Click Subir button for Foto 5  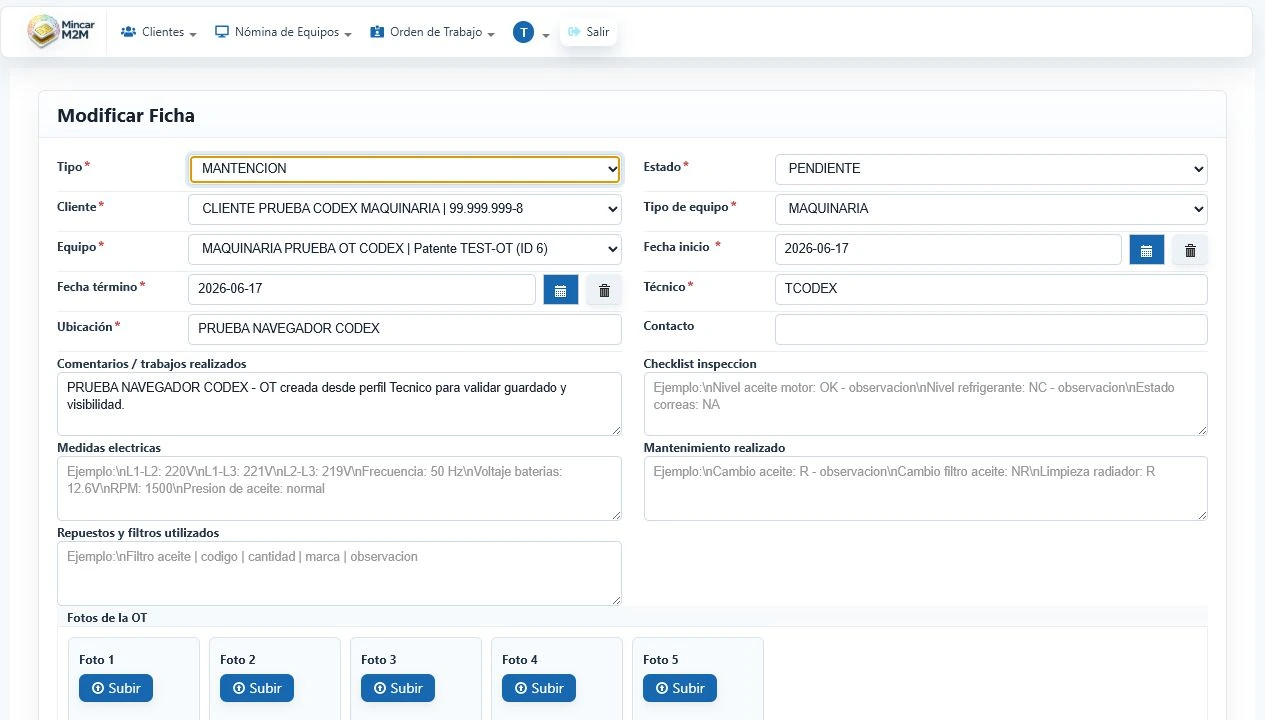680,688
